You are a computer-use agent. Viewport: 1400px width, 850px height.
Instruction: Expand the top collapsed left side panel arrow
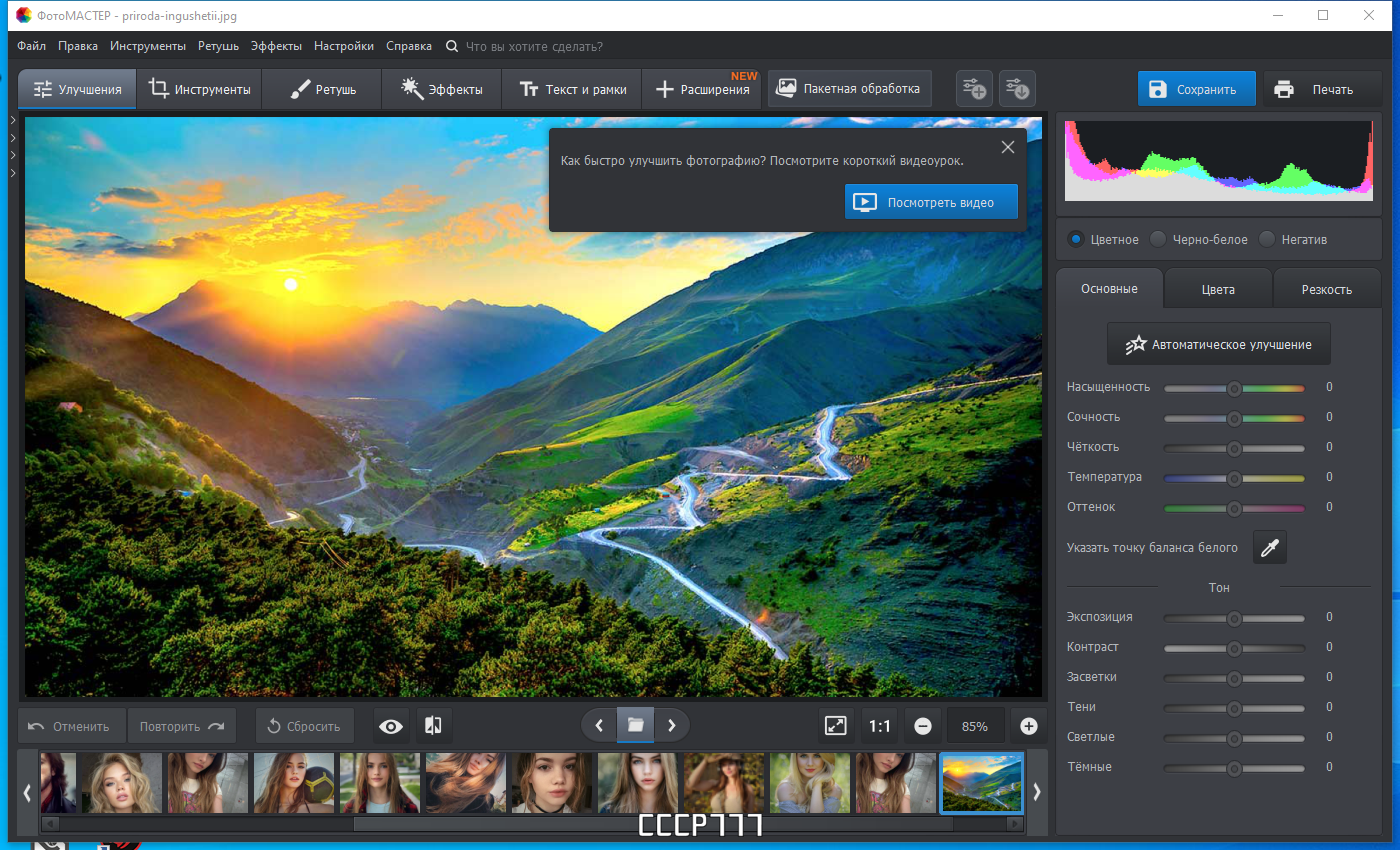point(12,121)
